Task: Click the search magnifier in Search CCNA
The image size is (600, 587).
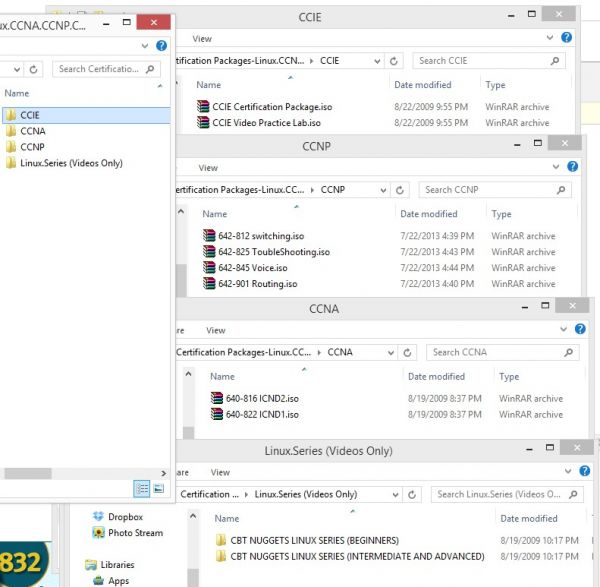Action: click(x=569, y=352)
